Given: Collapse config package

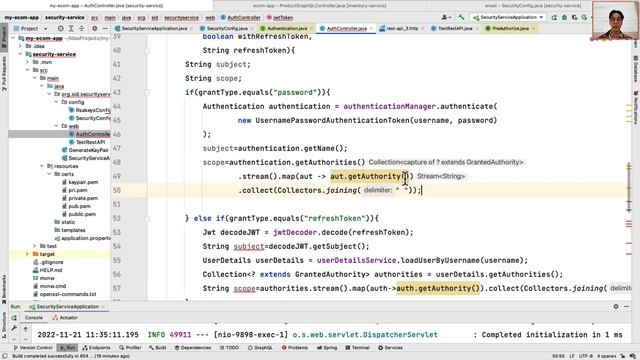Looking at the screenshot, I should pyautogui.click(x=56, y=102).
